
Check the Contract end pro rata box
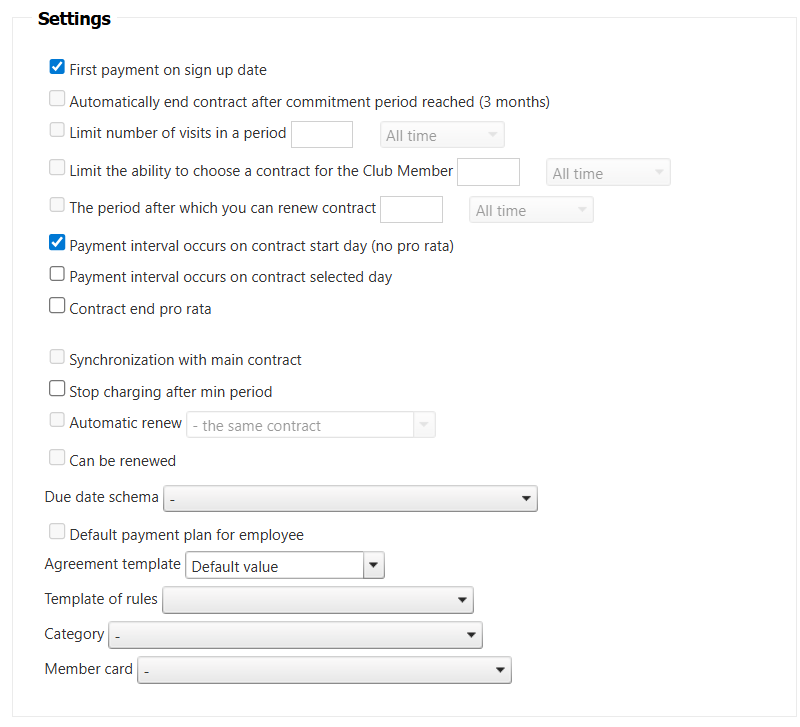[57, 306]
